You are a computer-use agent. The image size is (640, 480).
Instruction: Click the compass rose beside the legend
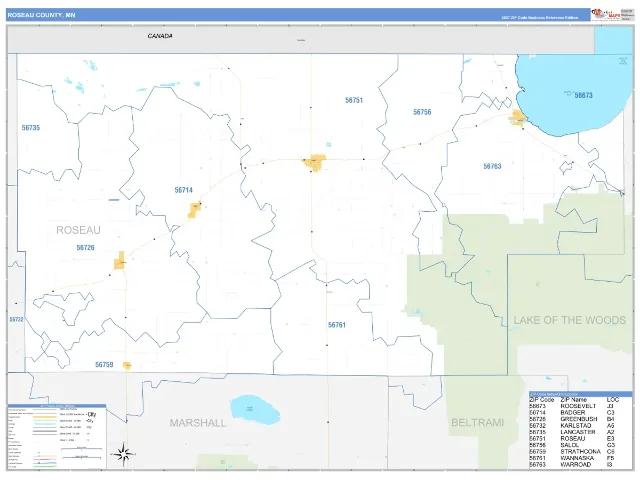[x=123, y=454]
